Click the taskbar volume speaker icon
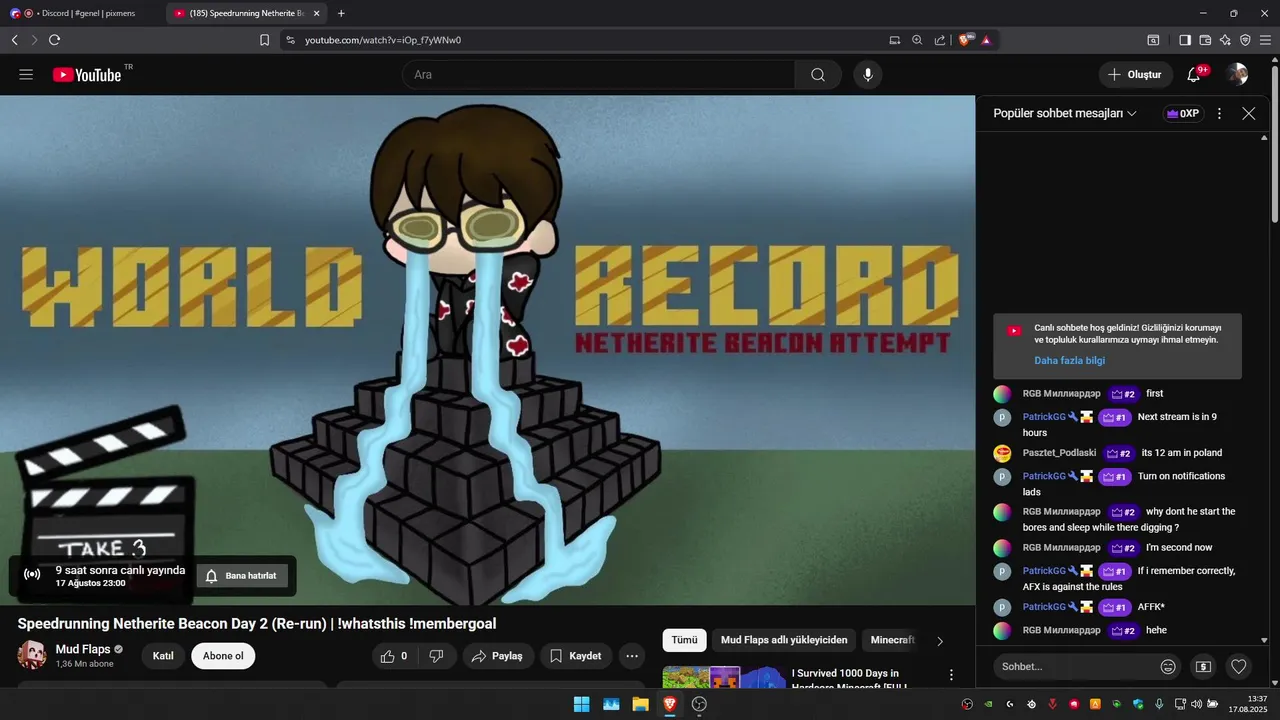 click(x=1195, y=704)
